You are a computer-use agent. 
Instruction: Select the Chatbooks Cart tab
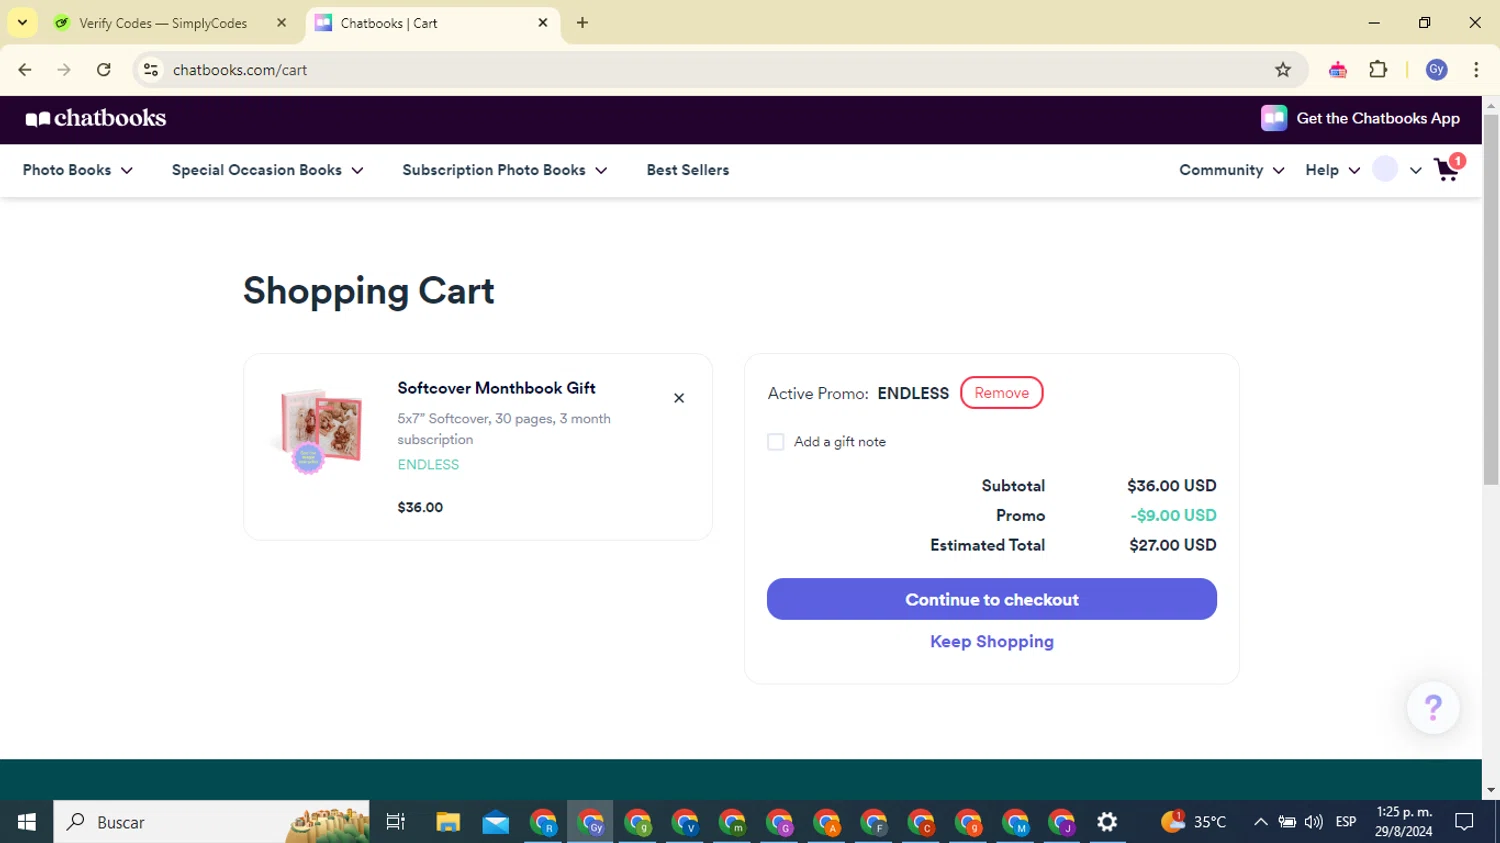click(433, 22)
